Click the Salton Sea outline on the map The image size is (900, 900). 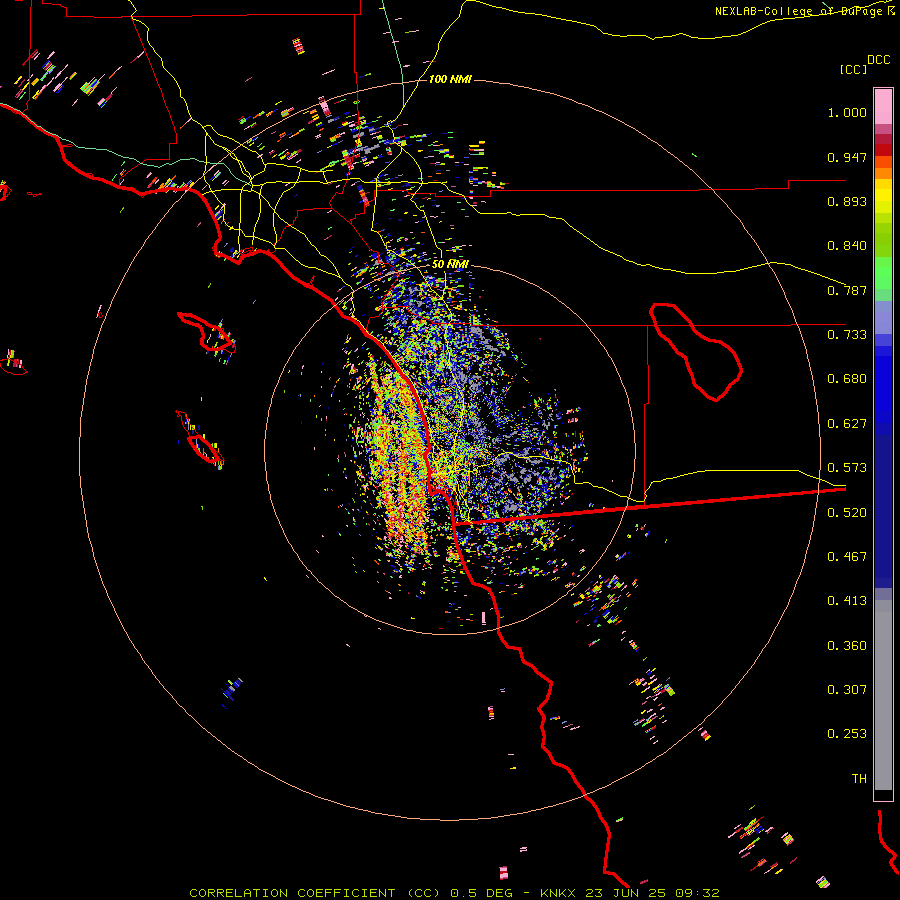(x=696, y=351)
